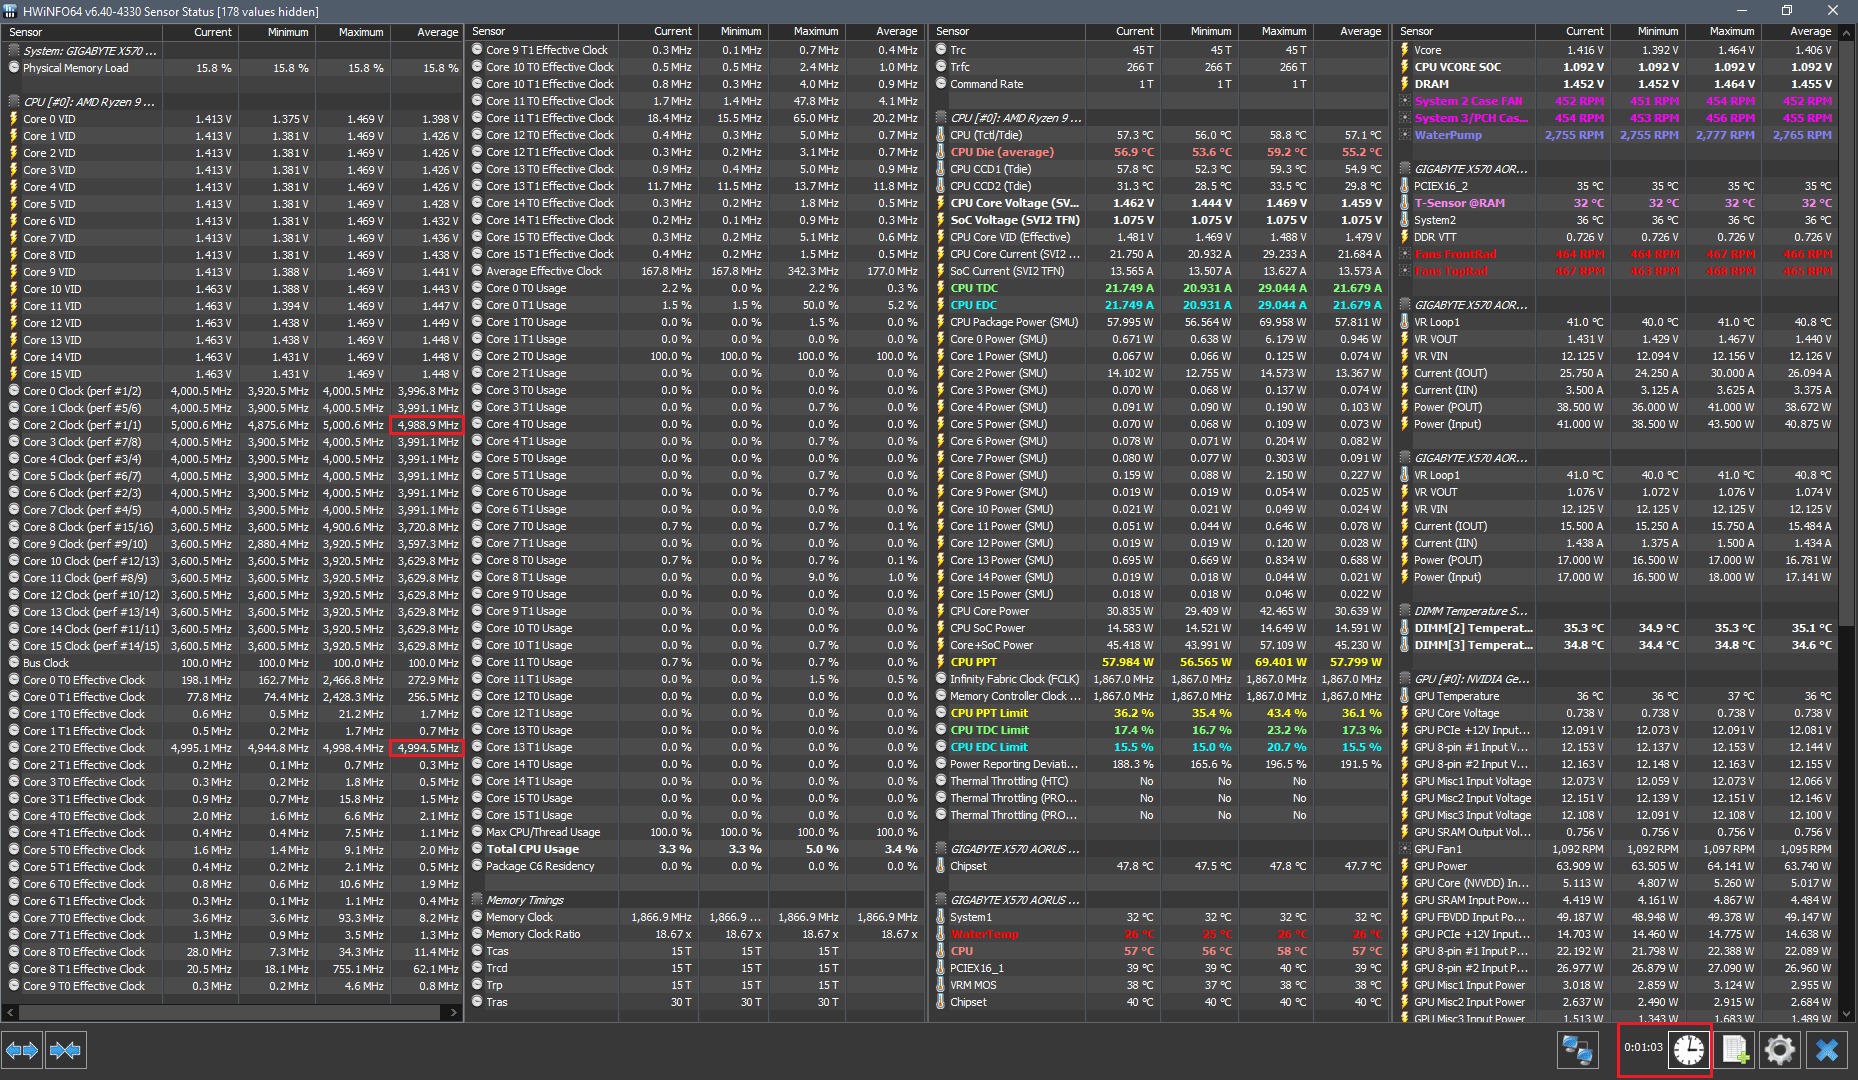Click the lightning icon beside Vcore
This screenshot has height=1080, width=1858.
click(x=1405, y=50)
